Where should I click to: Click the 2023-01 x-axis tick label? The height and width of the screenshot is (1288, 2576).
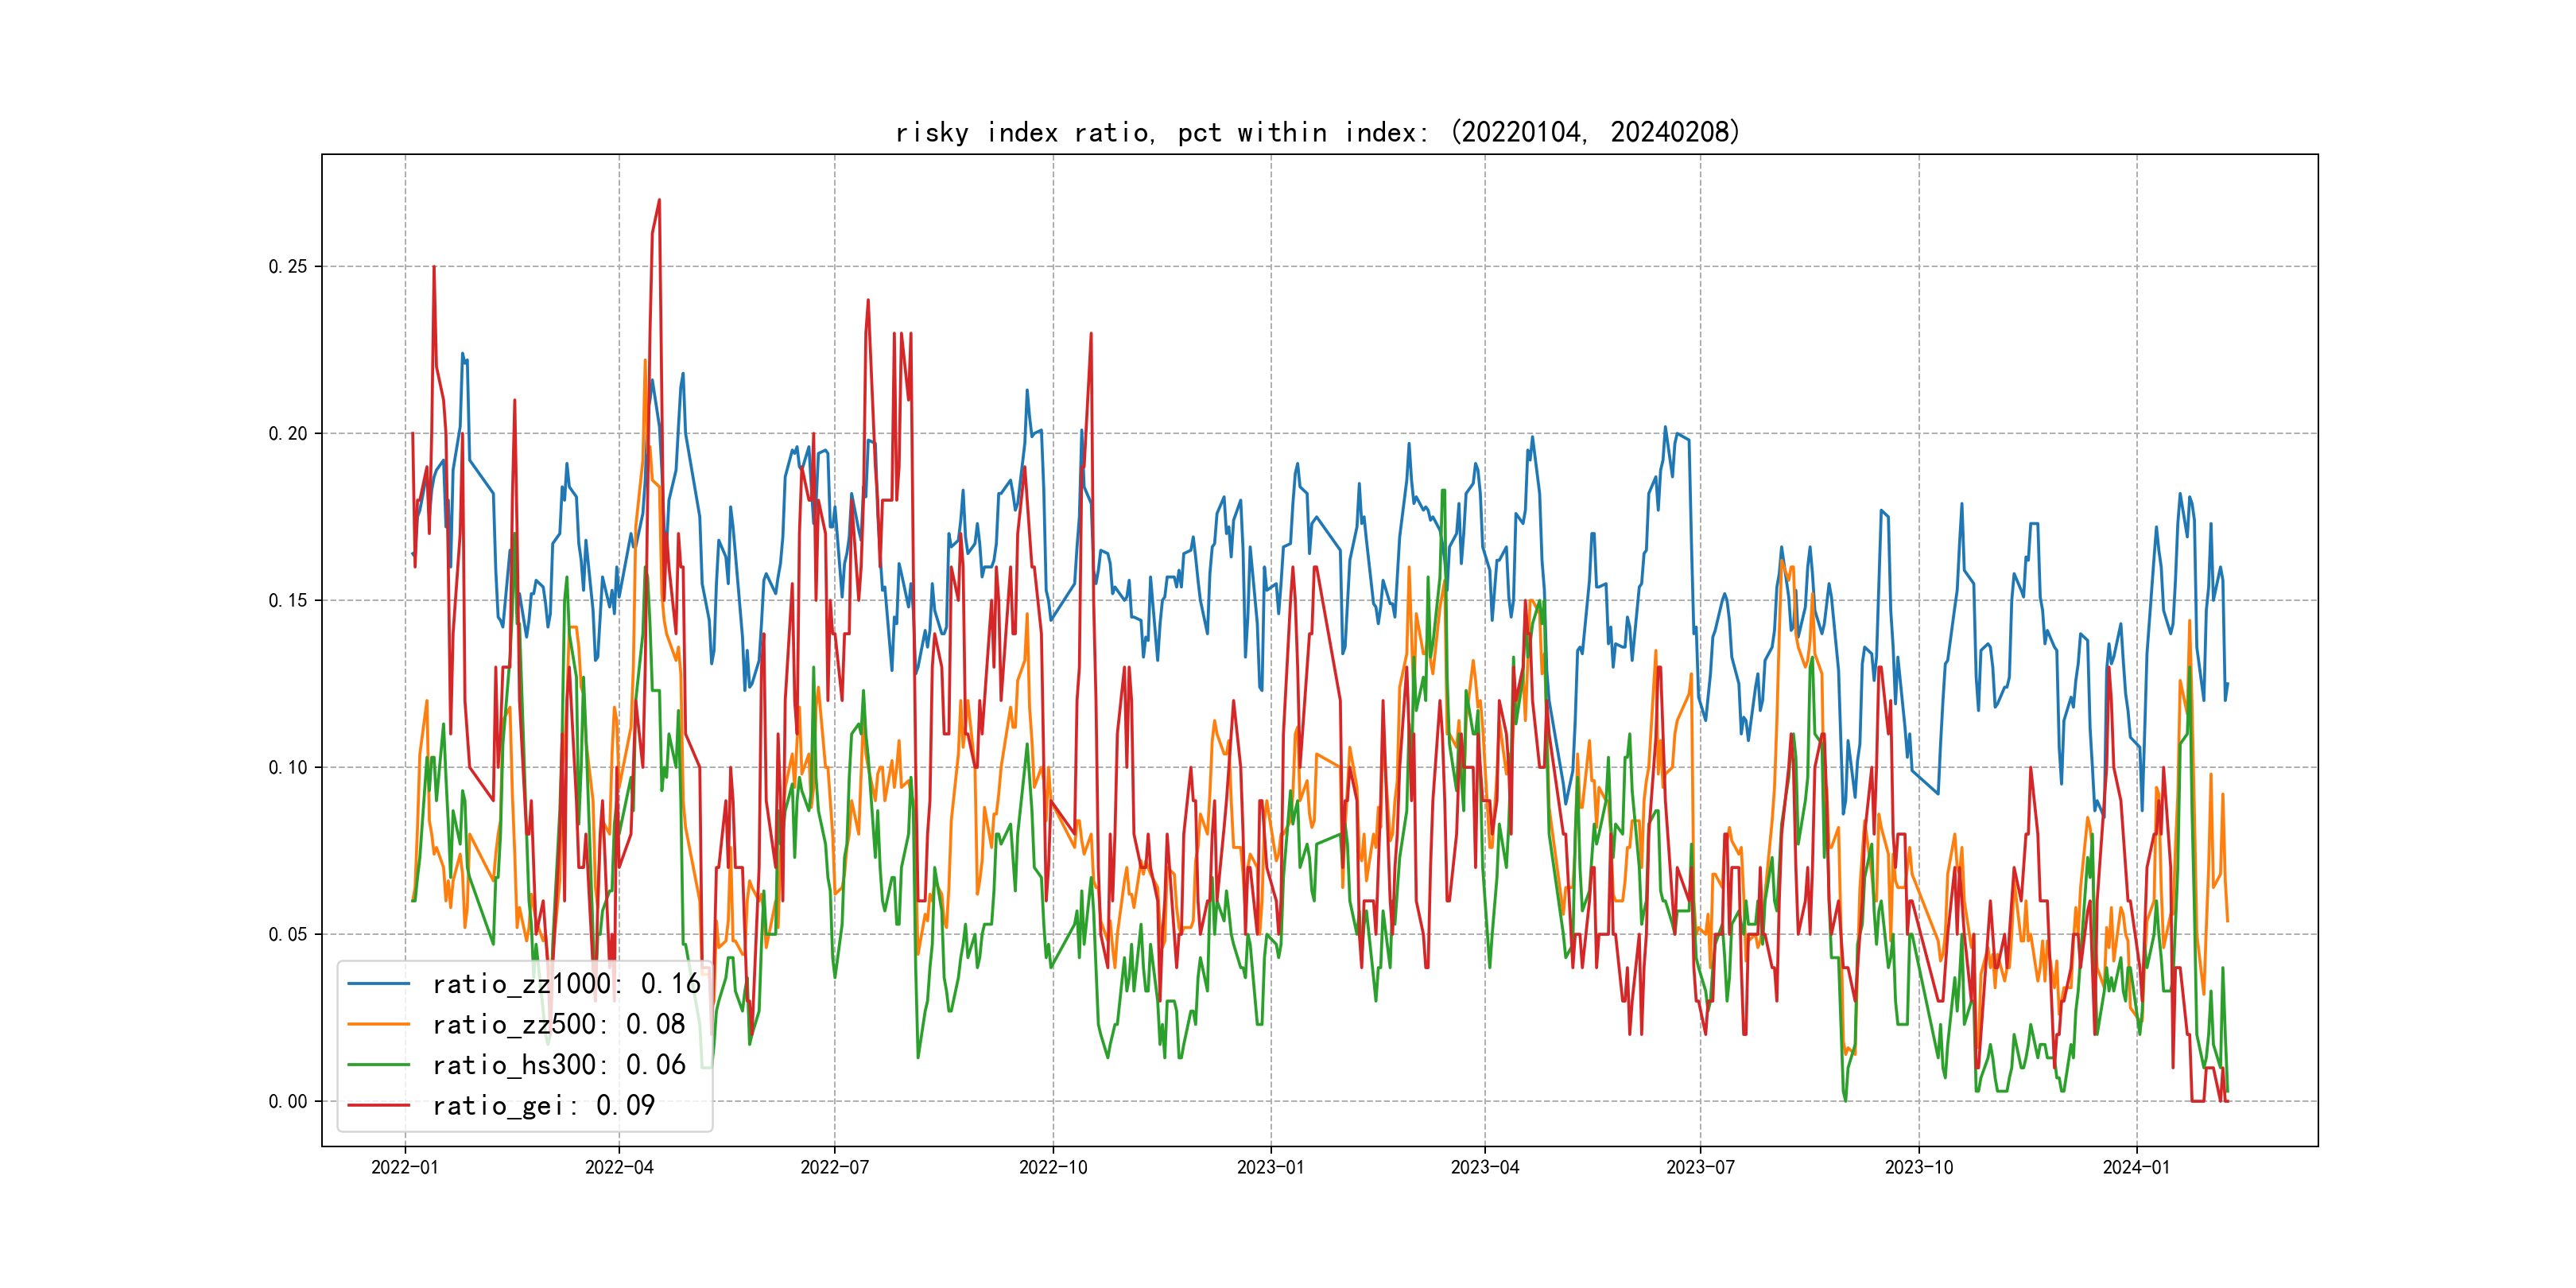point(1270,1167)
